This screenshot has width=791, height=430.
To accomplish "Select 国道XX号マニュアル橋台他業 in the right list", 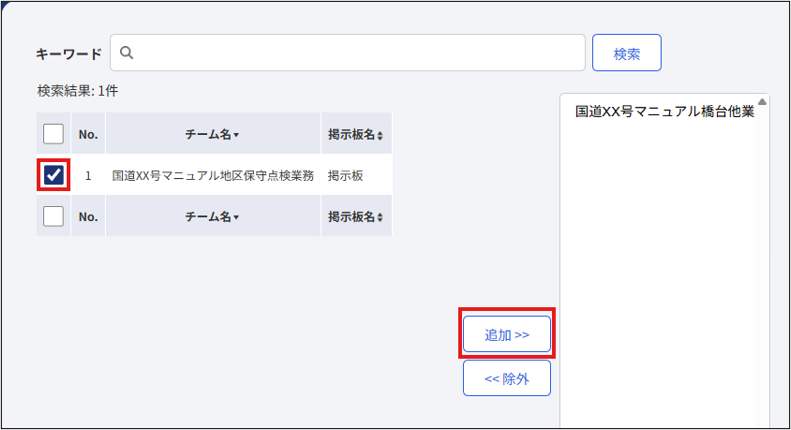I will pos(664,112).
